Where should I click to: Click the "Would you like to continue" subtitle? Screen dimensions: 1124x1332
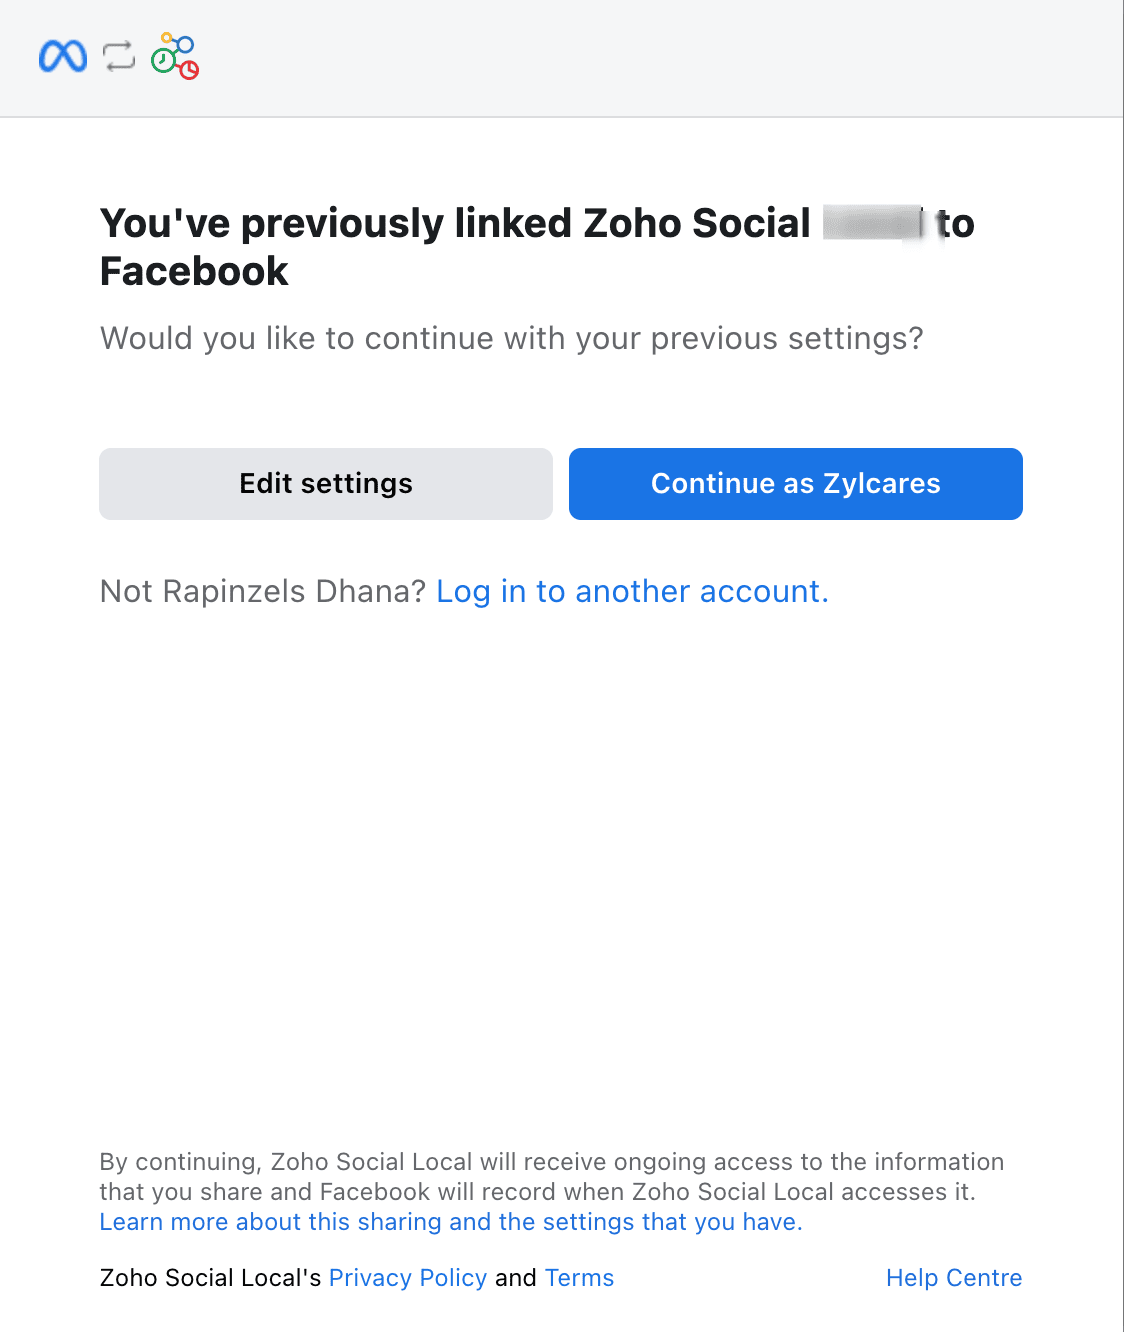[511, 339]
